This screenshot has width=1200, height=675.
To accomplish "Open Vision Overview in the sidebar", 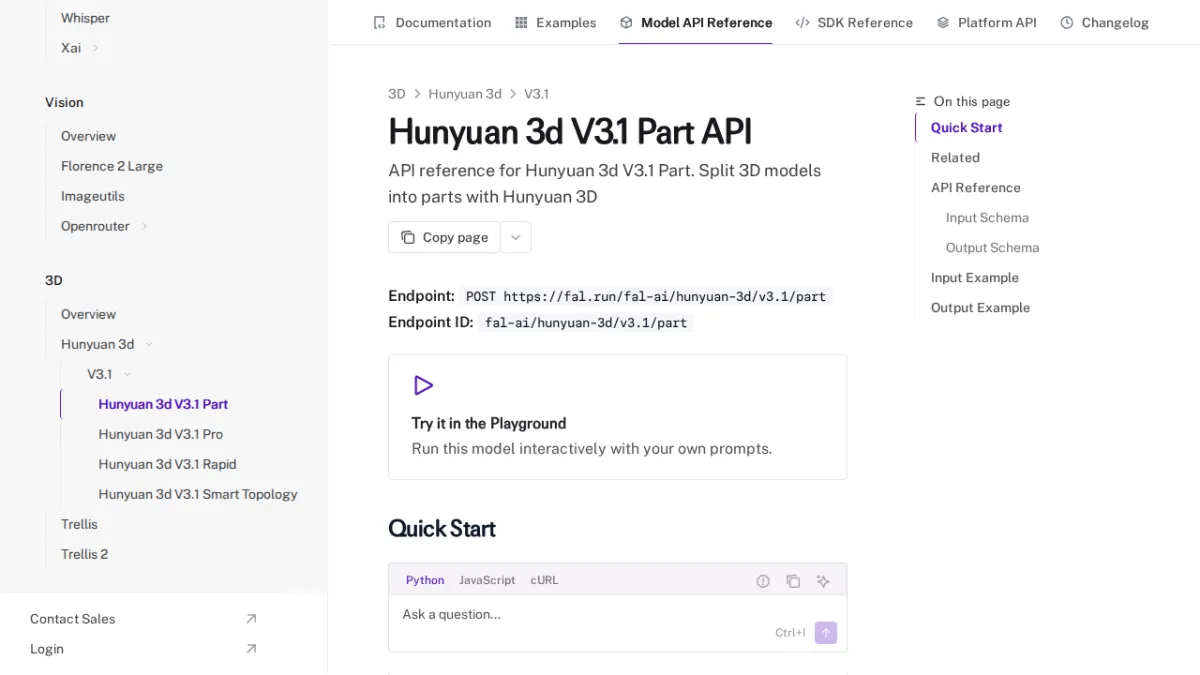I will [88, 136].
